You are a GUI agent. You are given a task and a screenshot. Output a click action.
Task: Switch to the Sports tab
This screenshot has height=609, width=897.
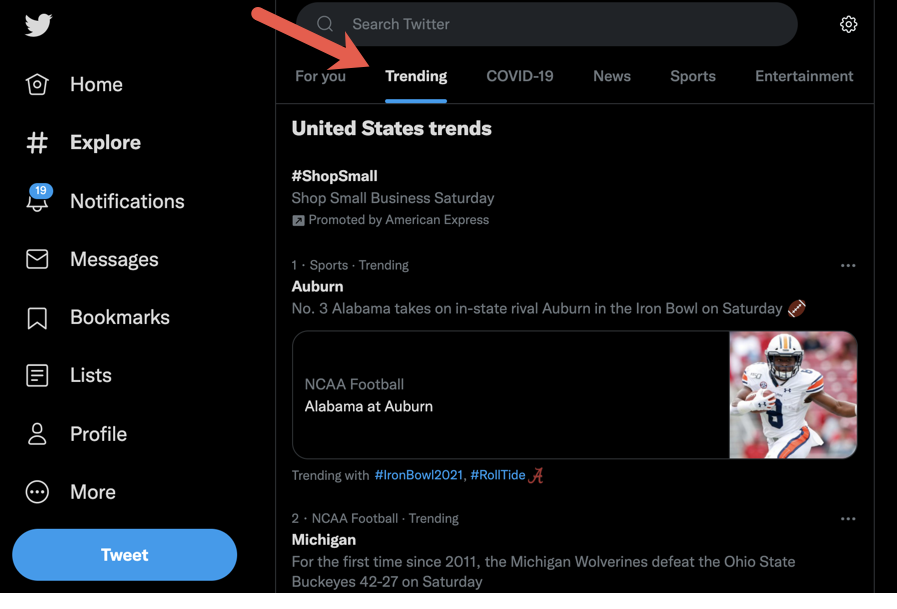[x=692, y=75]
